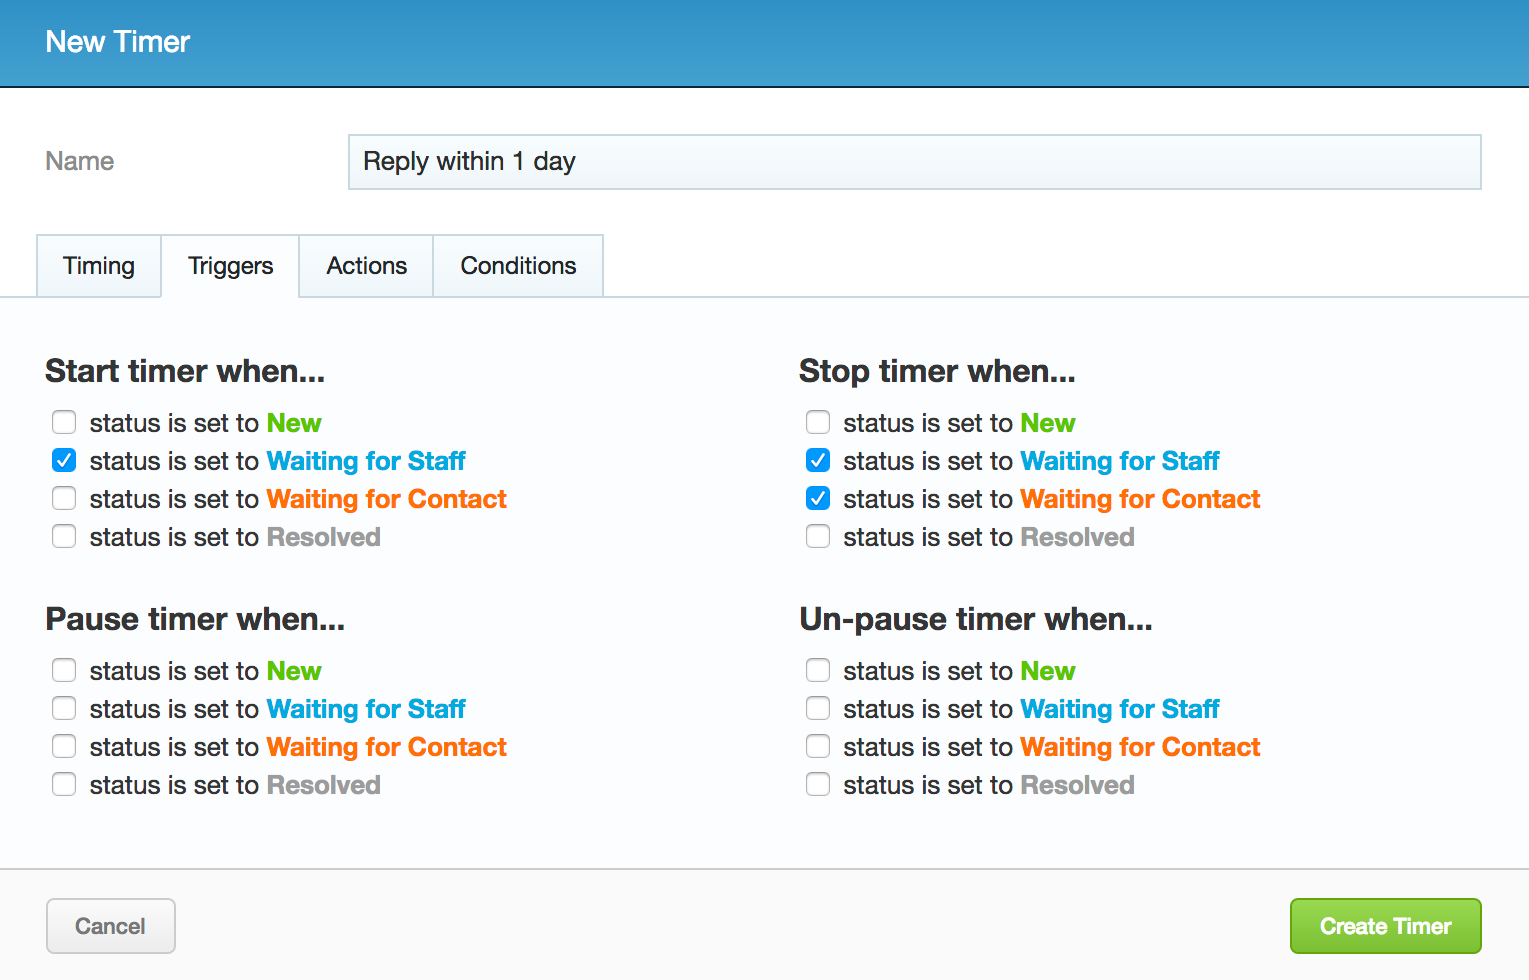Image resolution: width=1529 pixels, height=980 pixels.
Task: Check Un-pause timer Resolved checkbox
Action: [818, 784]
